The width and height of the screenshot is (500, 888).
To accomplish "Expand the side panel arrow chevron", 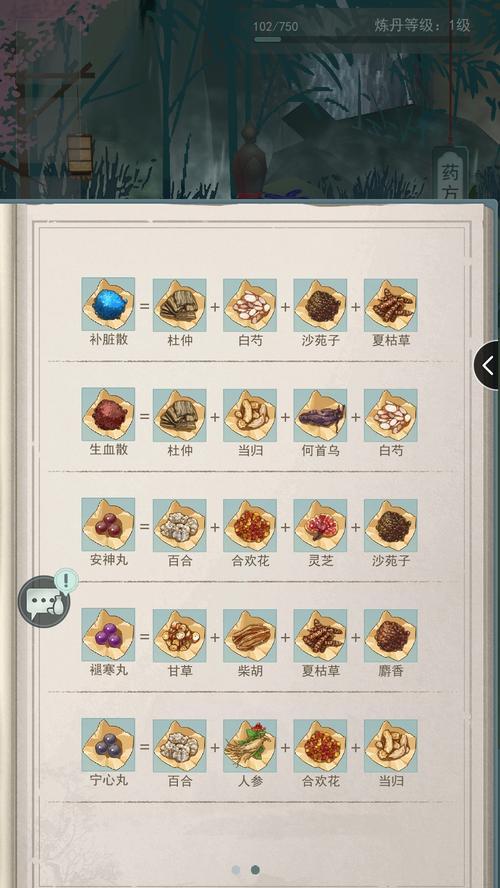I will [x=487, y=365].
